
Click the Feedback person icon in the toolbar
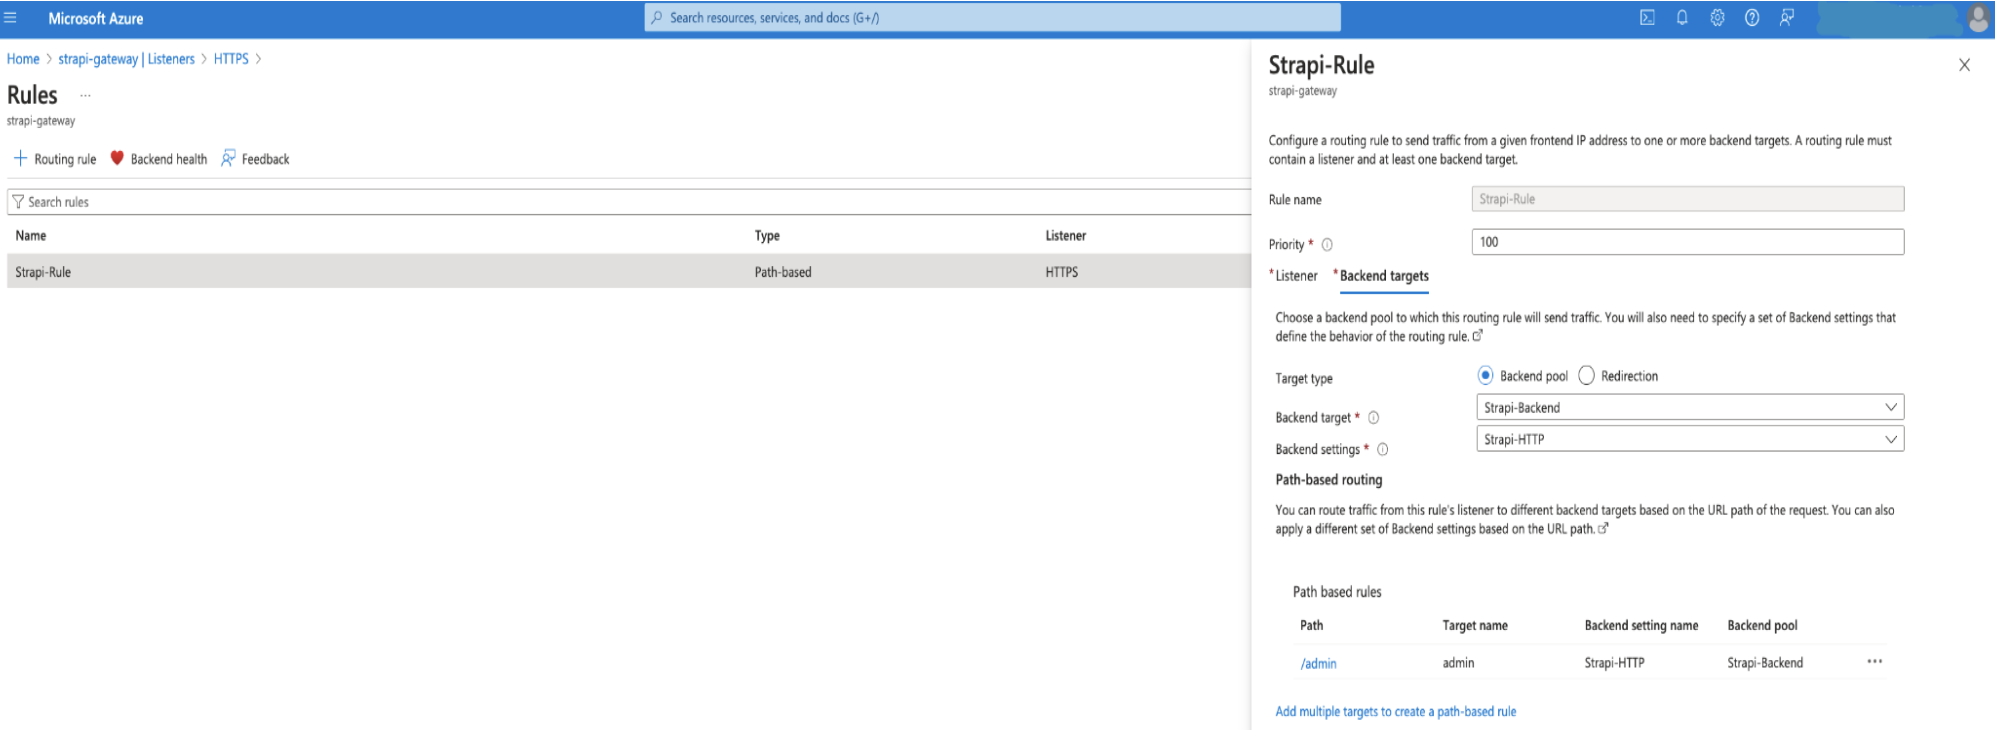pyautogui.click(x=228, y=158)
